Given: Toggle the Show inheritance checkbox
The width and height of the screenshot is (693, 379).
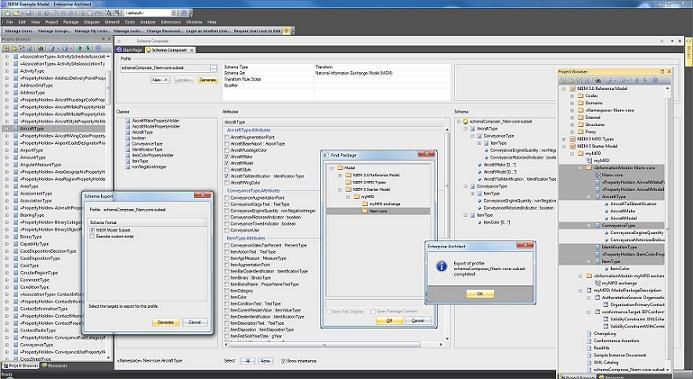Looking at the screenshot, I should [x=283, y=361].
